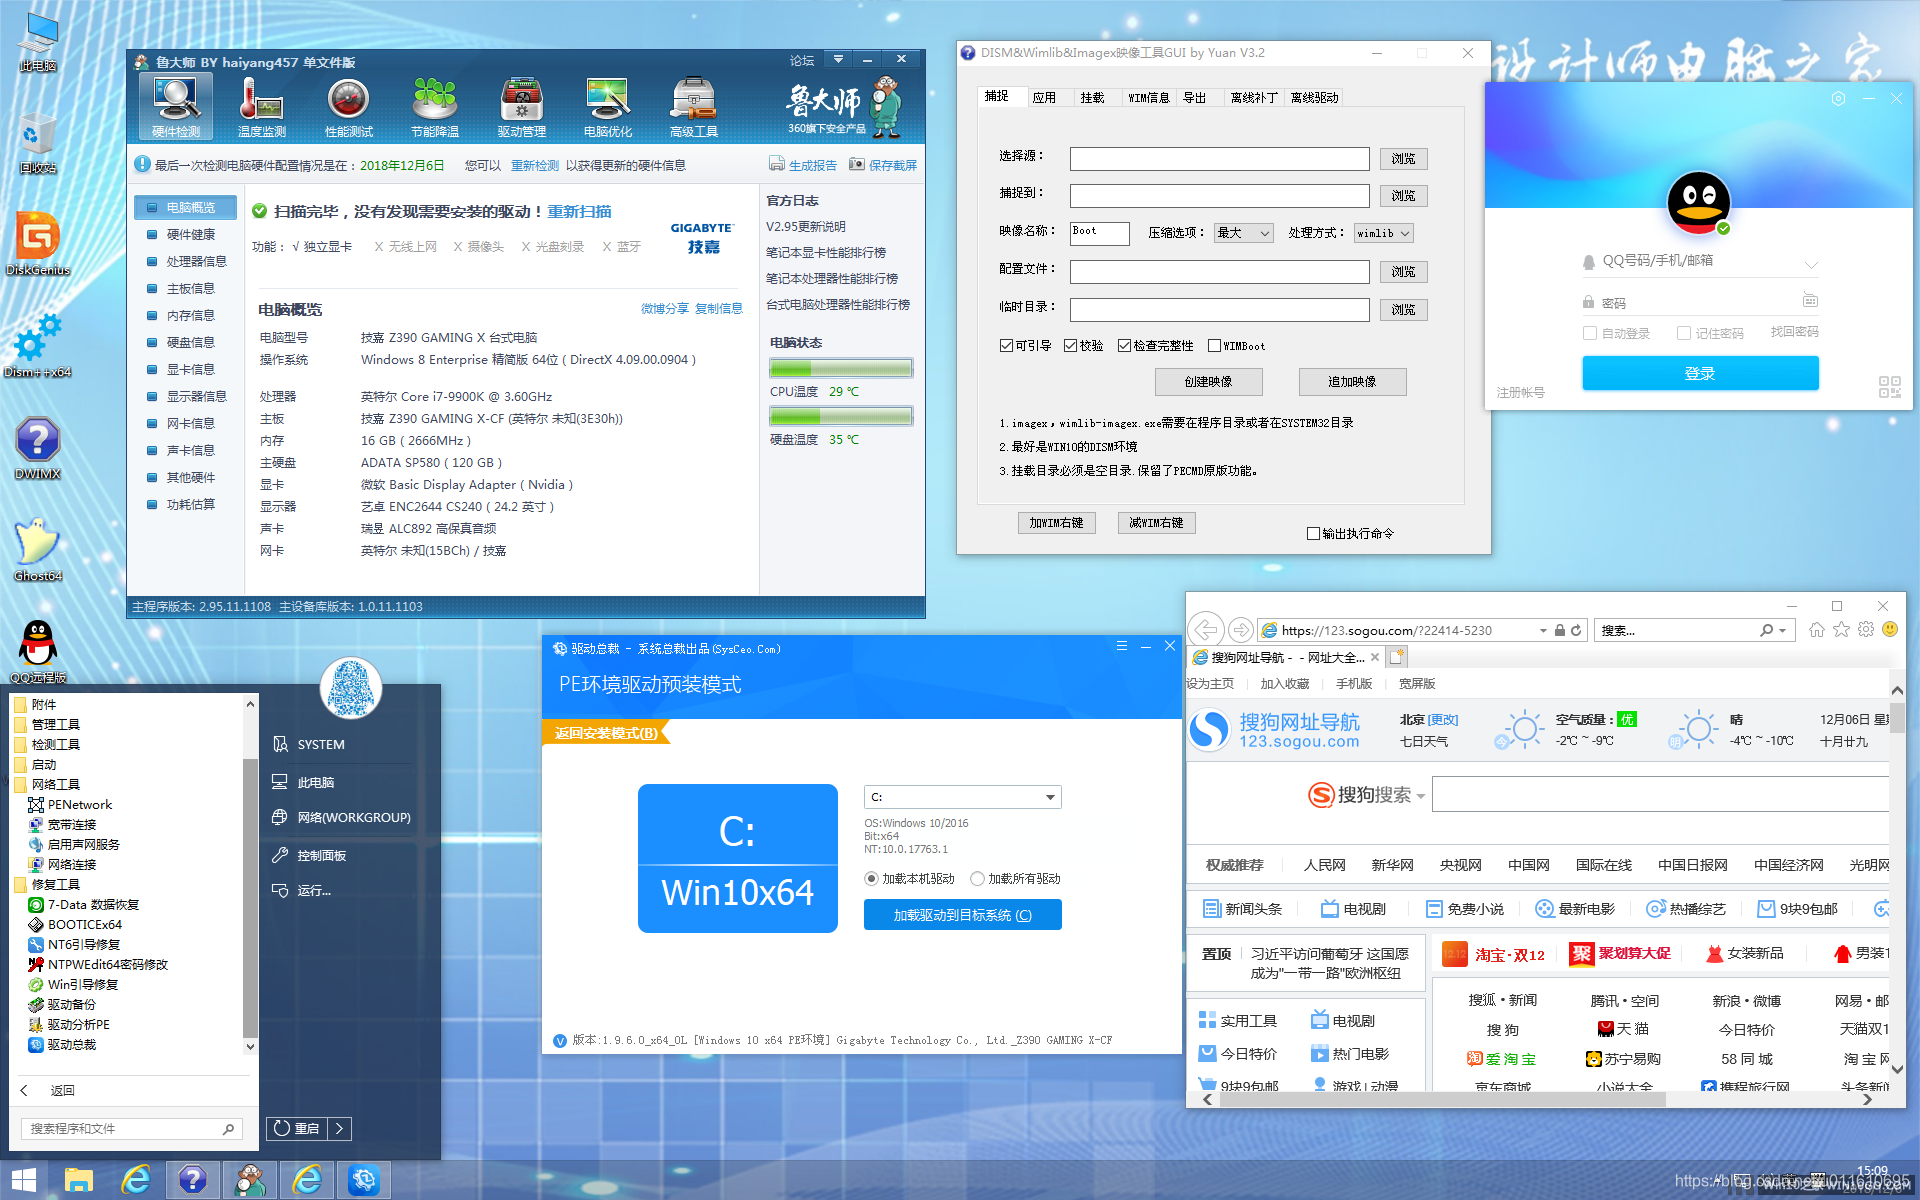Open 驱动管理 icon
This screenshot has width=1920, height=1200.
522,107
